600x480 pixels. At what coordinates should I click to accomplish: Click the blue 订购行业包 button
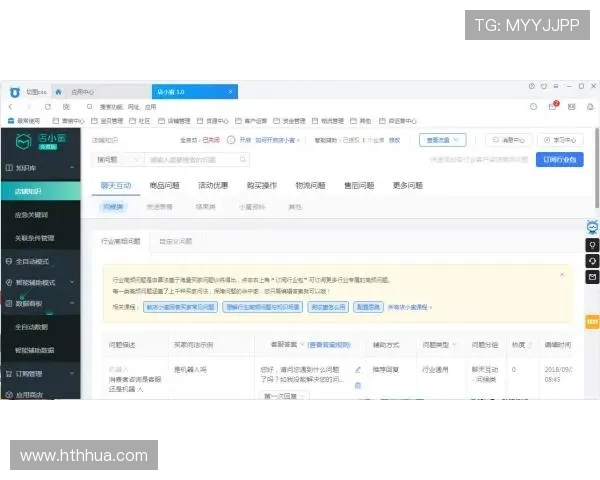pyautogui.click(x=559, y=160)
